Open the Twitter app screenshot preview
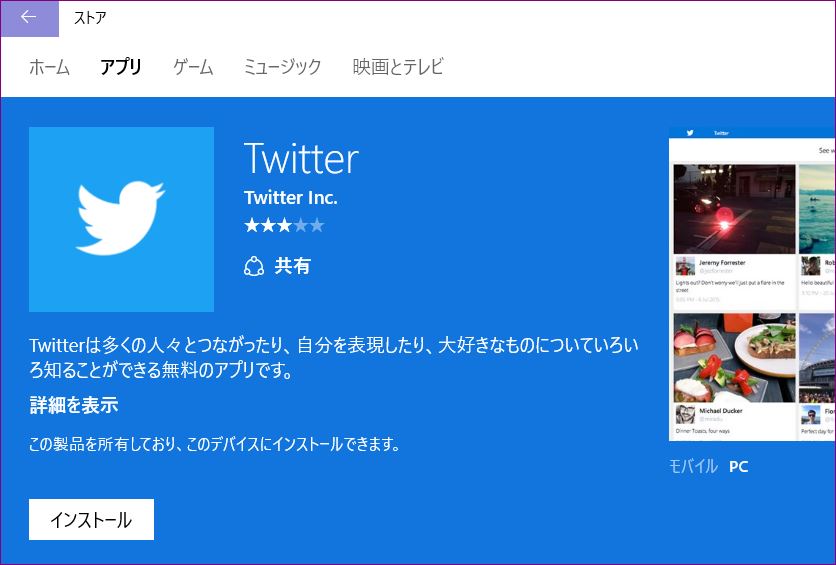Viewport: 836px width, 565px height. coord(752,284)
